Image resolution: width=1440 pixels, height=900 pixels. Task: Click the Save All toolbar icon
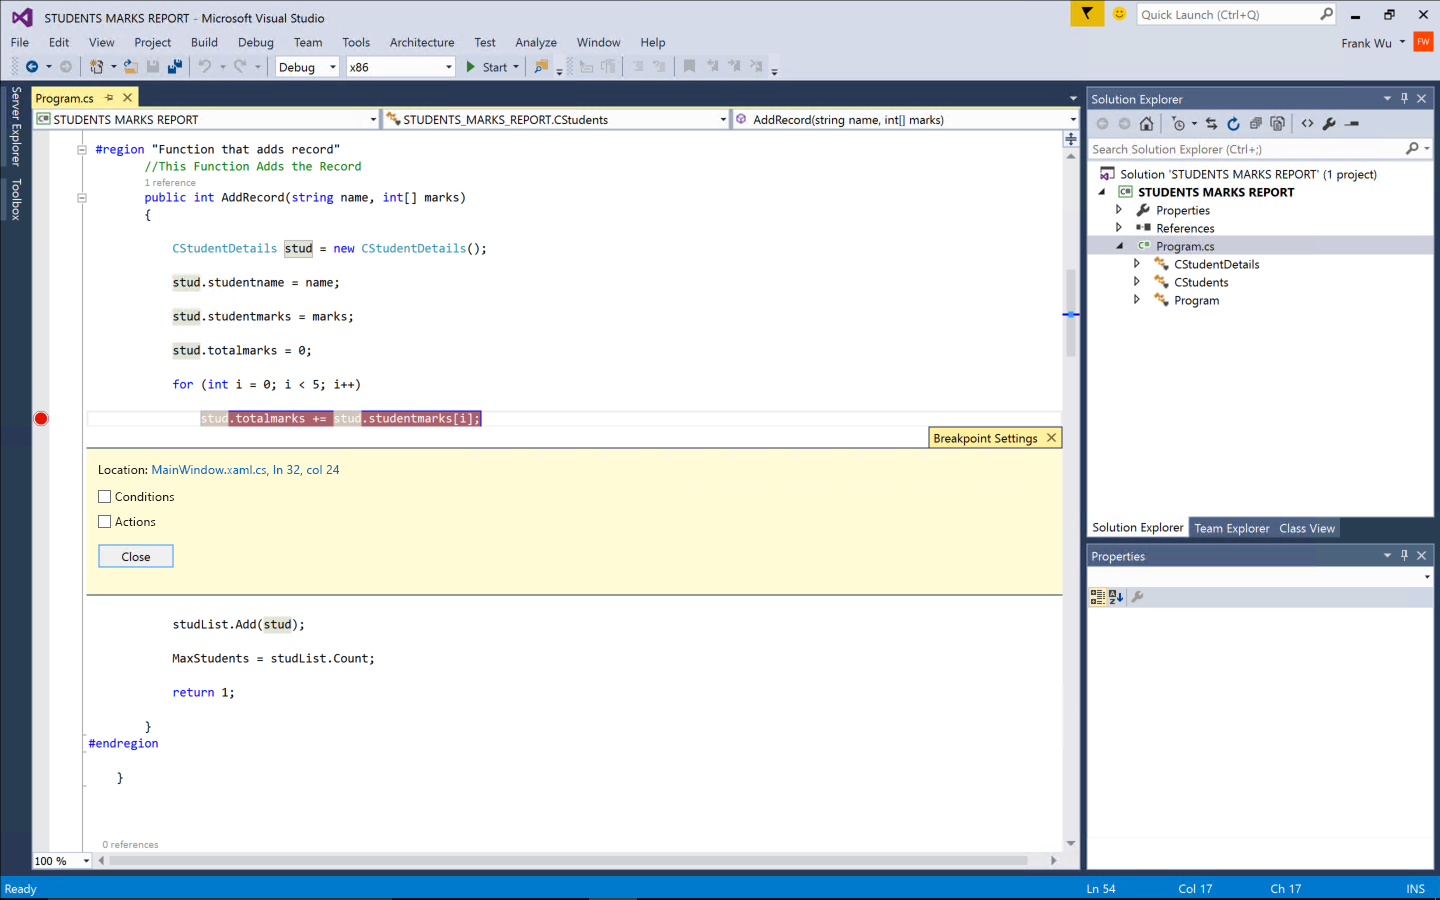coord(175,67)
